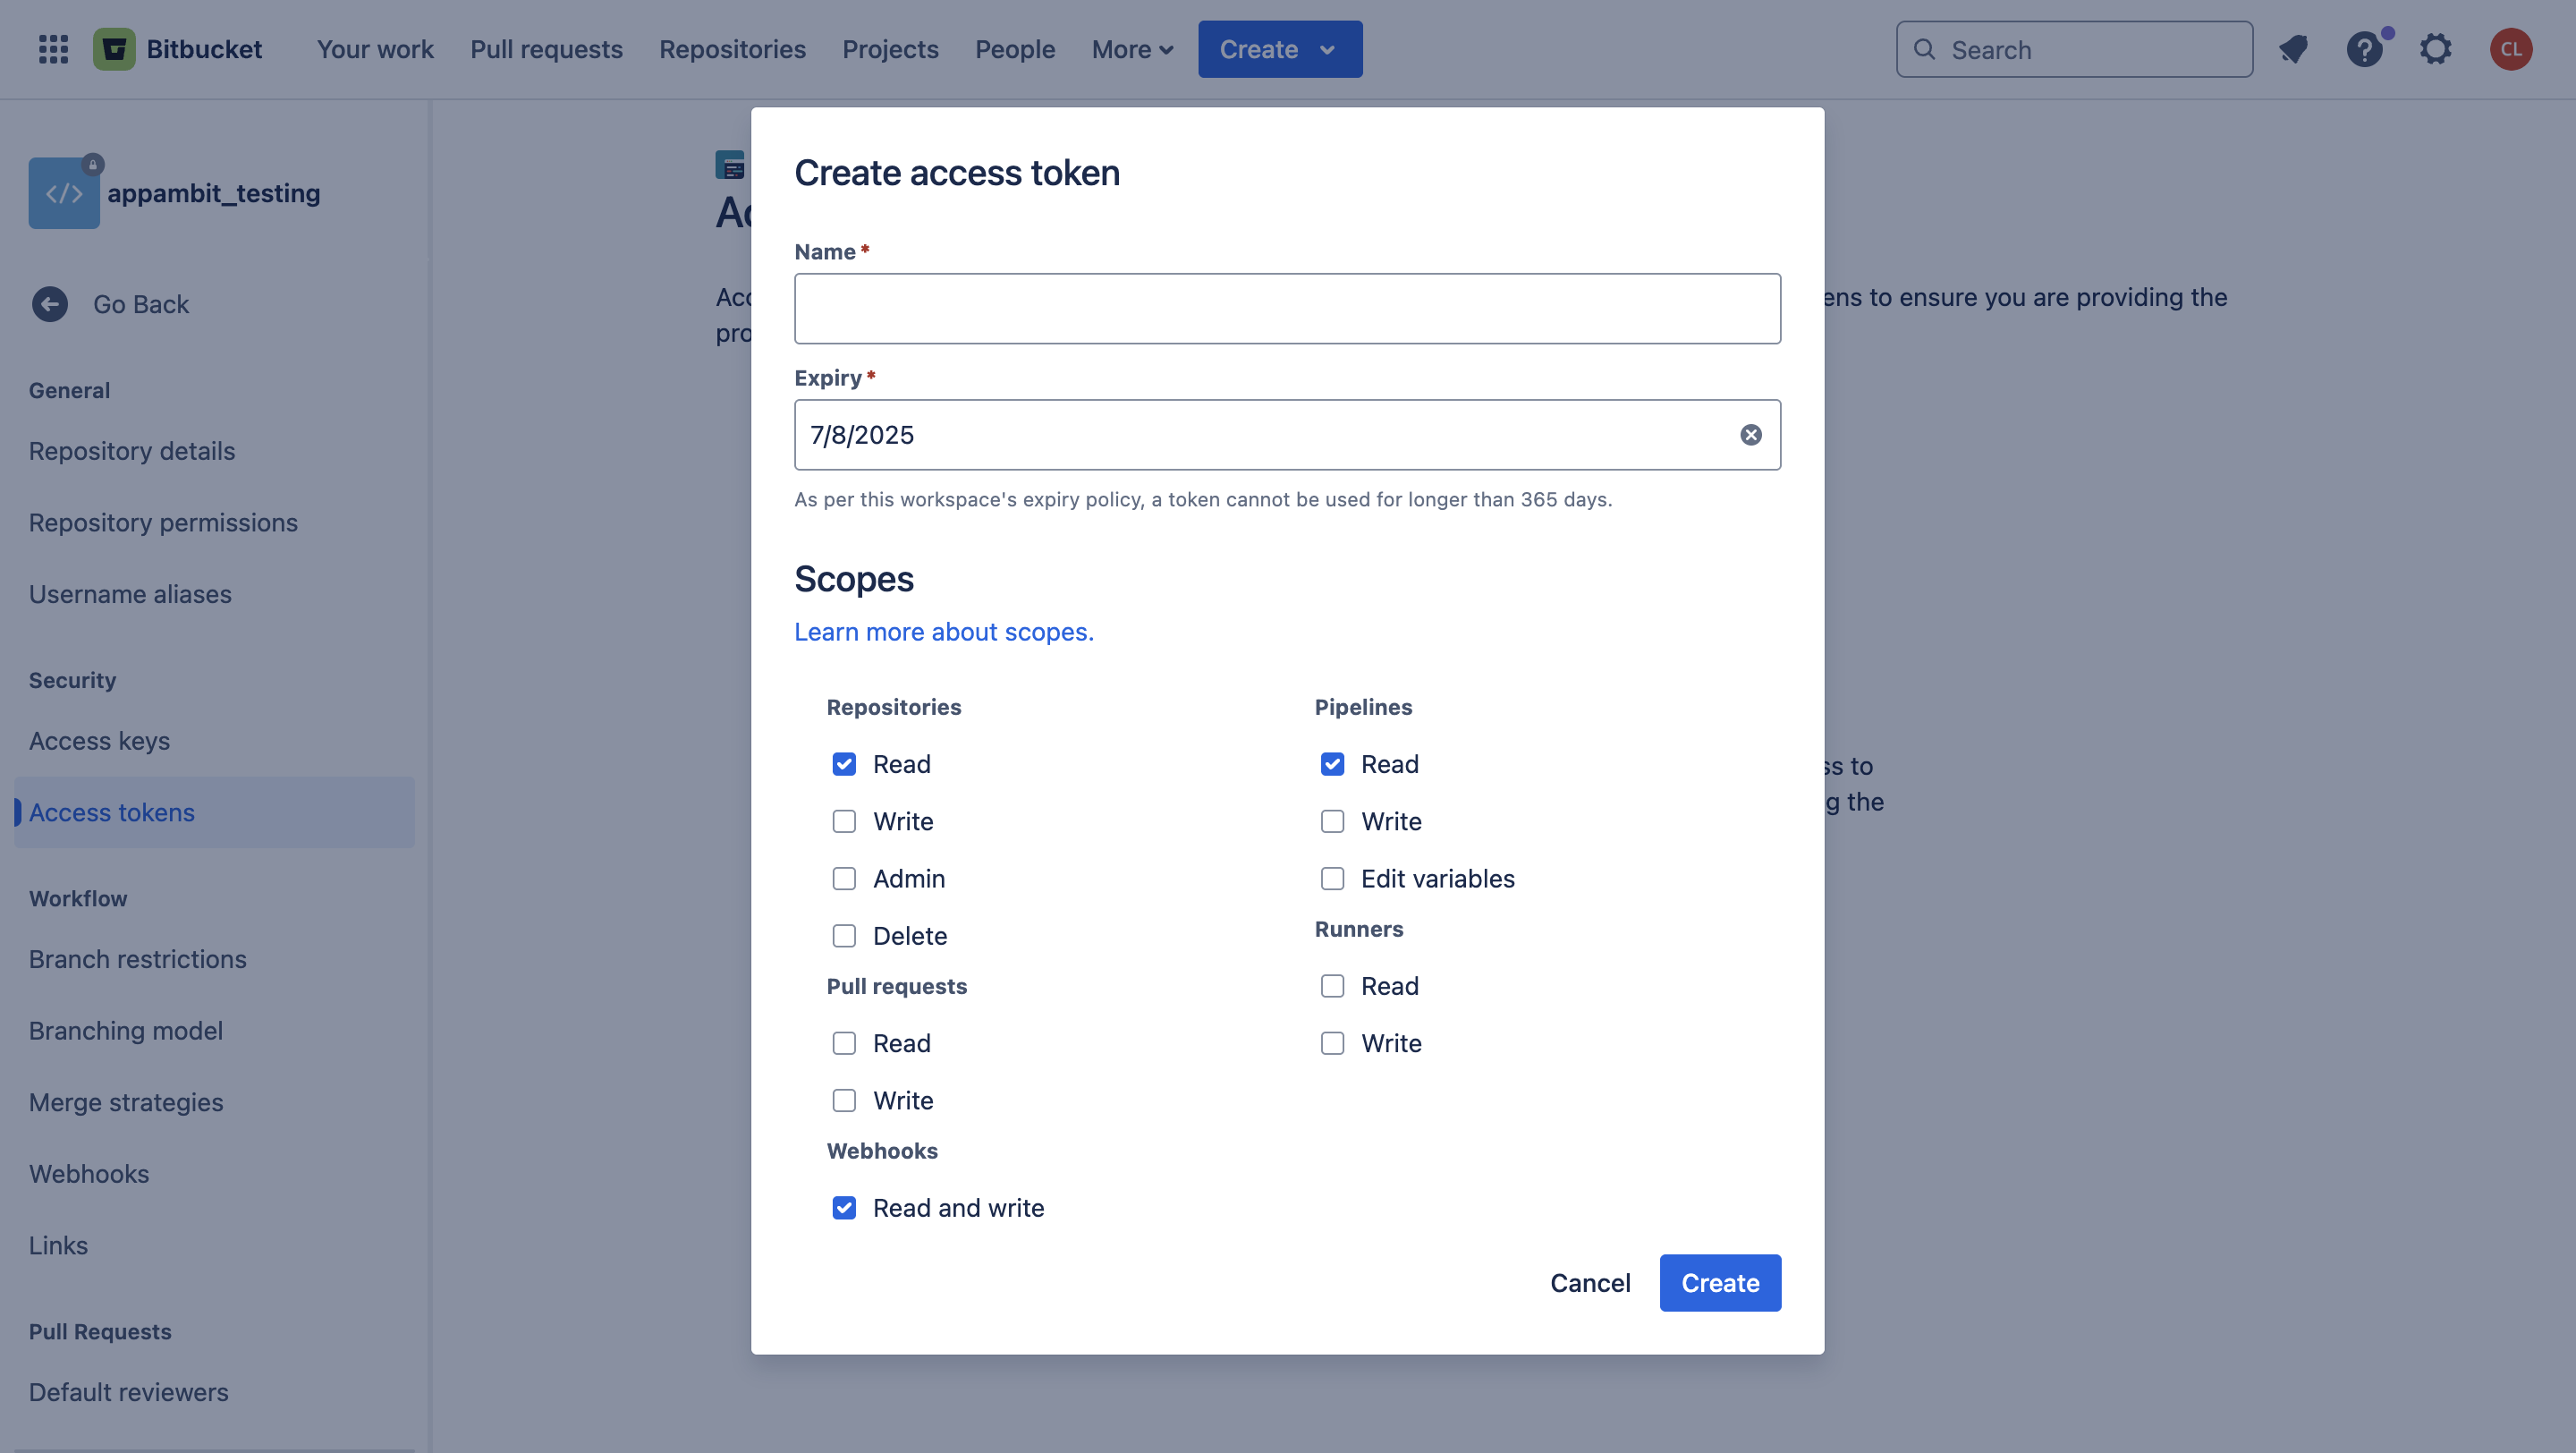Open Branch restrictions in the sidebar
This screenshot has width=2576, height=1453.
click(x=138, y=959)
